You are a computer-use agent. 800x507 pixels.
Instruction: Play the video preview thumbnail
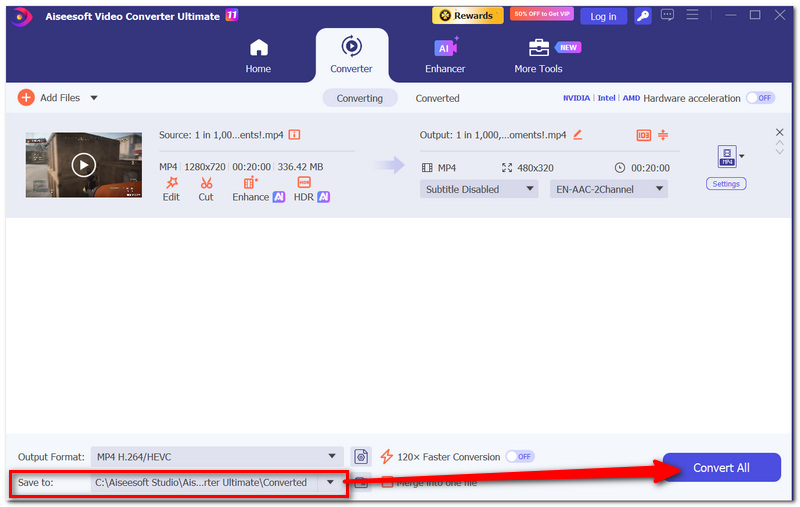(x=84, y=165)
